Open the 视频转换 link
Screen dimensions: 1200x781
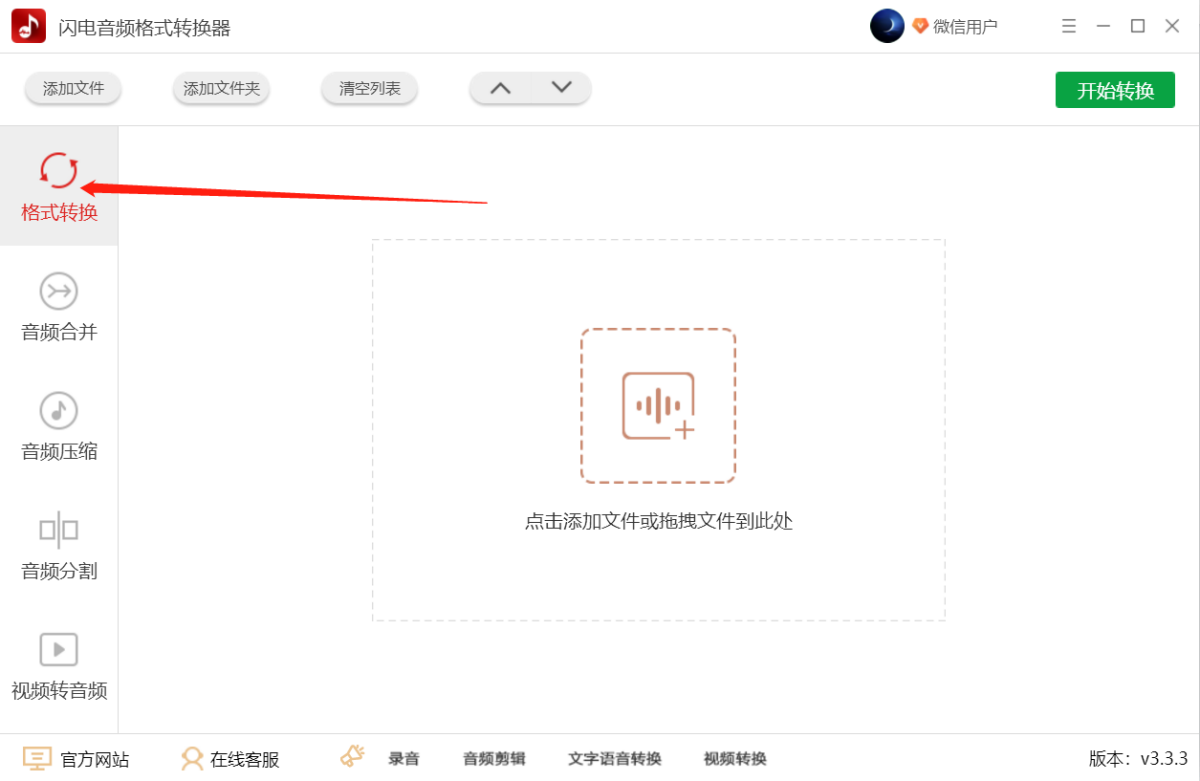(x=735, y=759)
